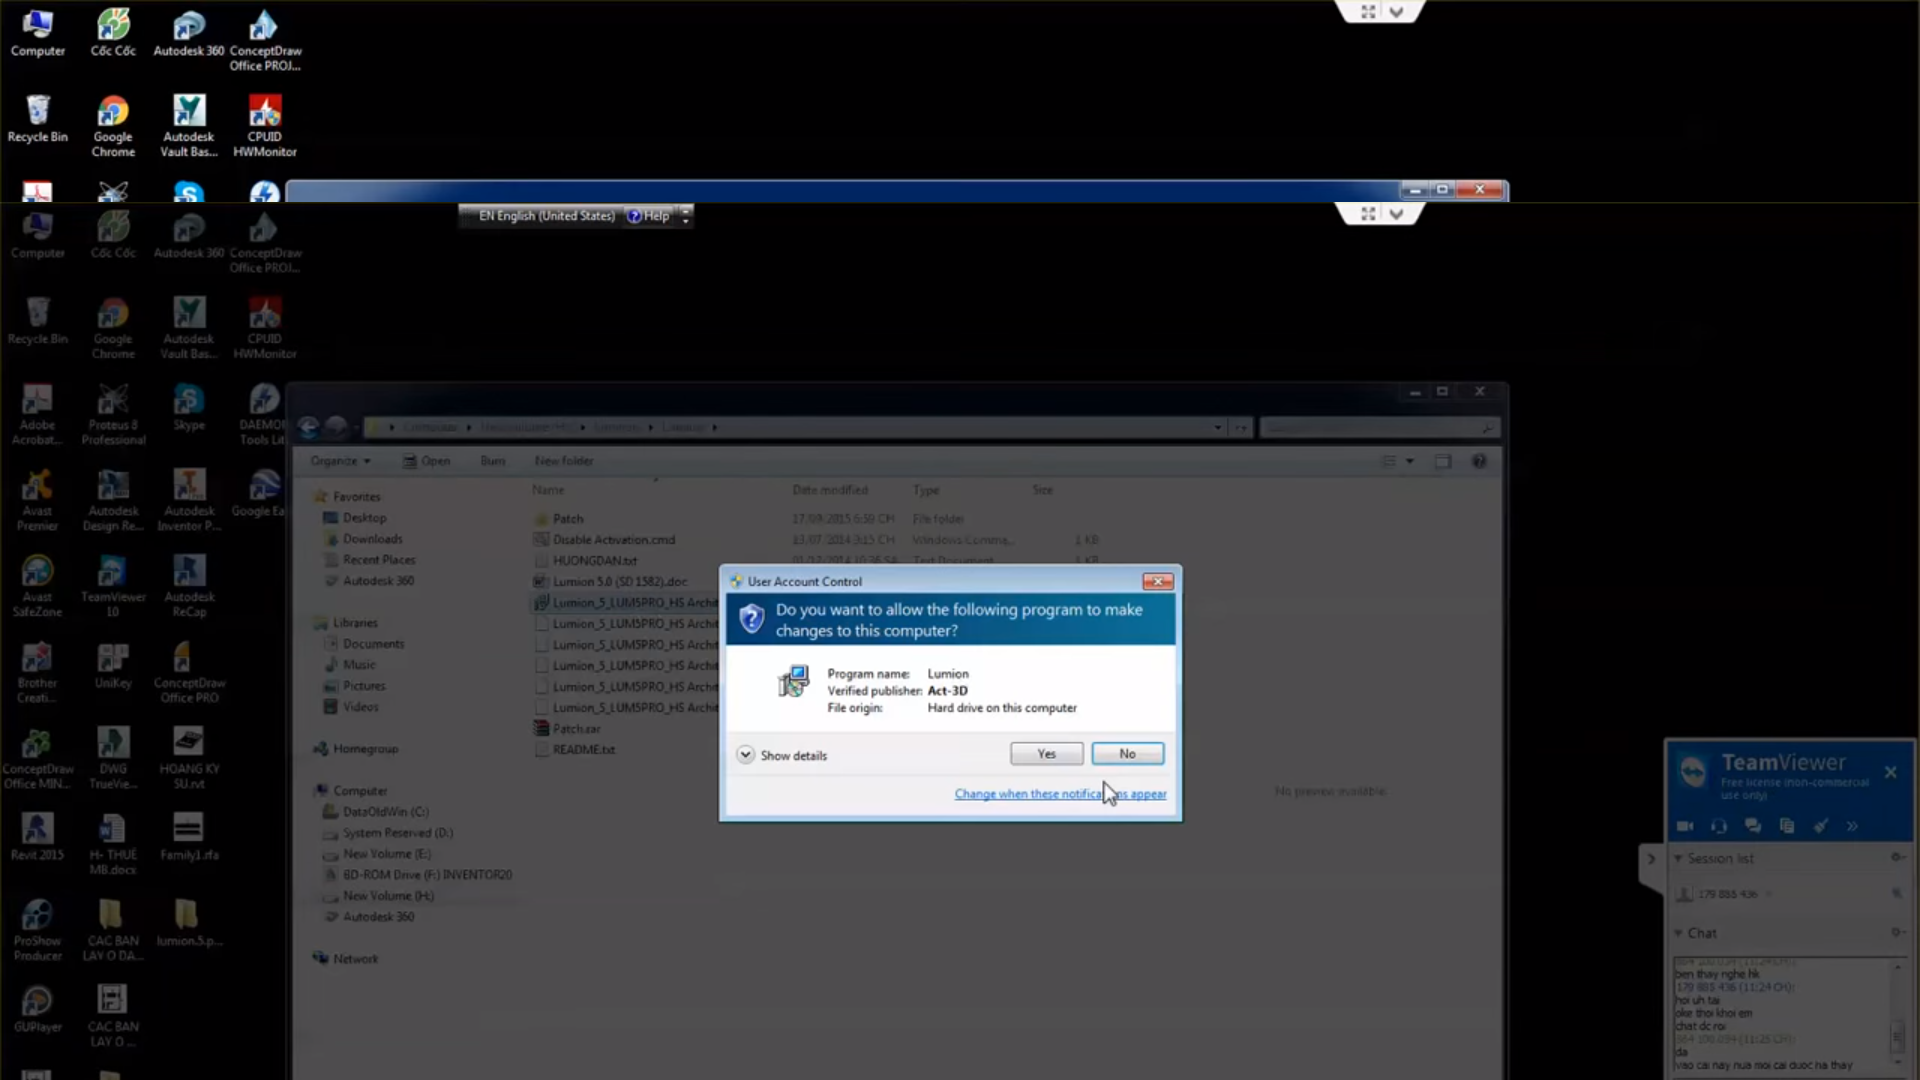The image size is (1920, 1080).
Task: Click TeamViewer whiteboard brush icon
Action: coord(1821,826)
